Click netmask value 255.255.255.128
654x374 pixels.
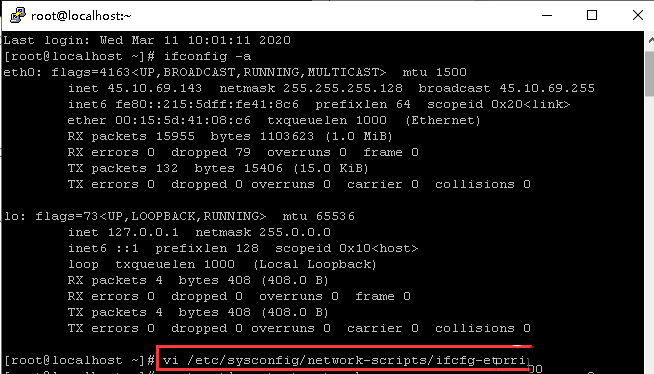coord(343,88)
